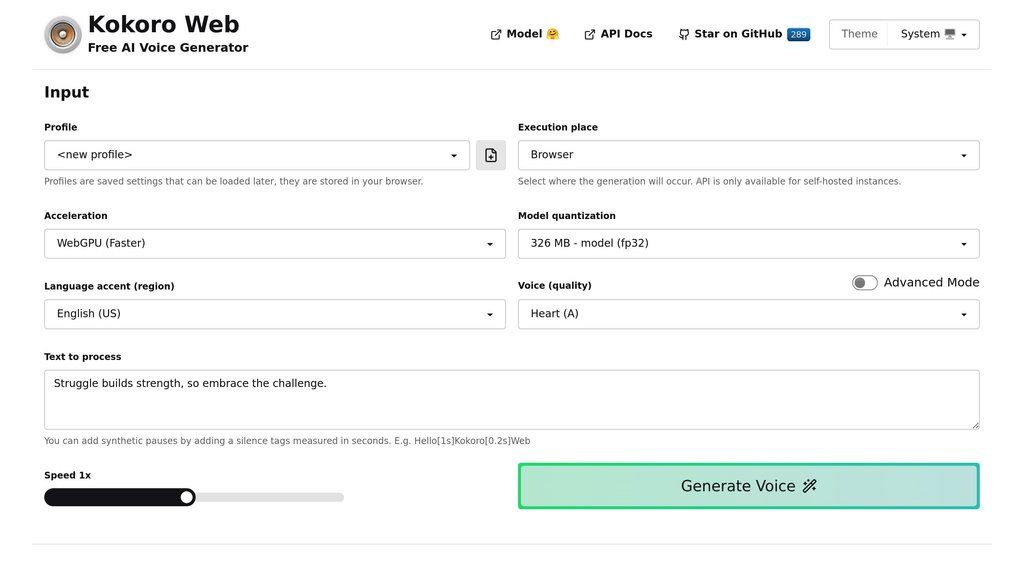Click the Kokoro Web speaker logo
1024x576 pixels.
point(63,35)
